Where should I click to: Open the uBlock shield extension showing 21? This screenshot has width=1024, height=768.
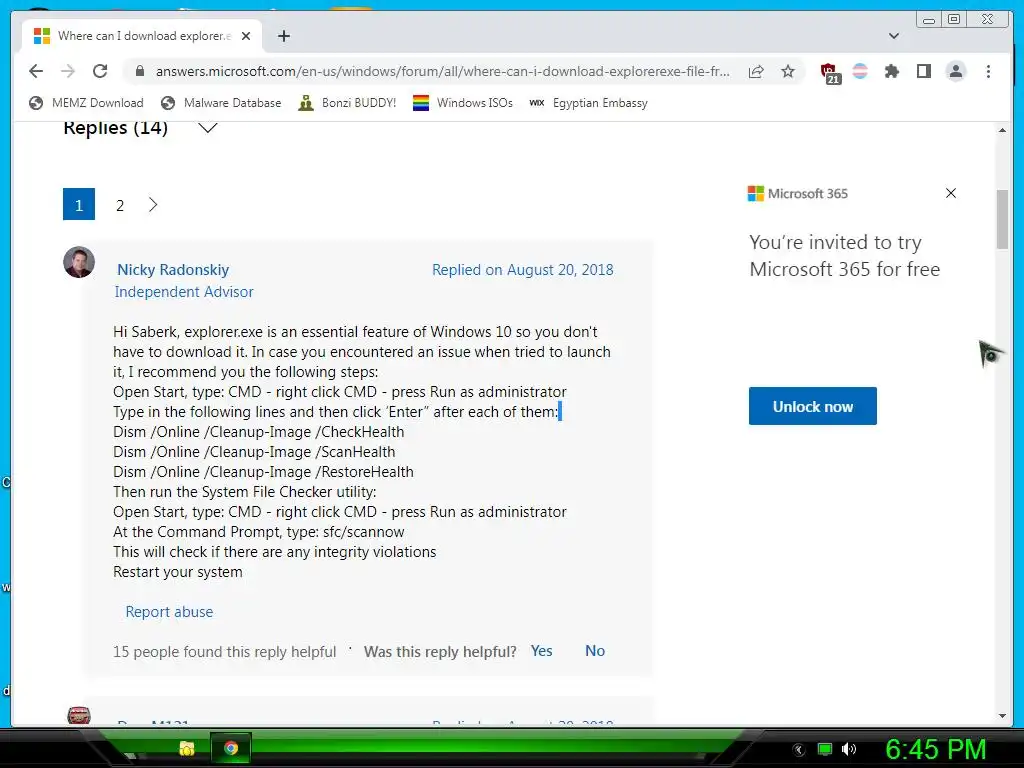[x=830, y=72]
